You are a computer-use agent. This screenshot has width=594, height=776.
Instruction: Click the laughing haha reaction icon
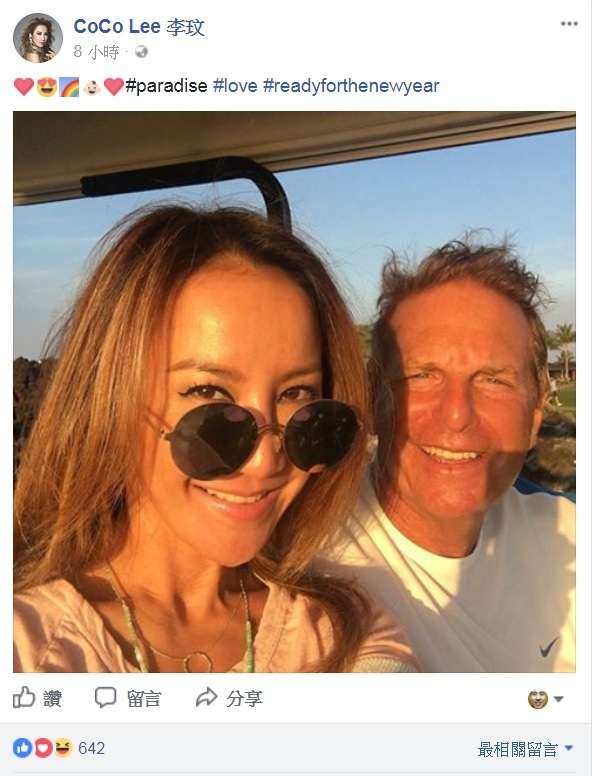click(x=63, y=748)
